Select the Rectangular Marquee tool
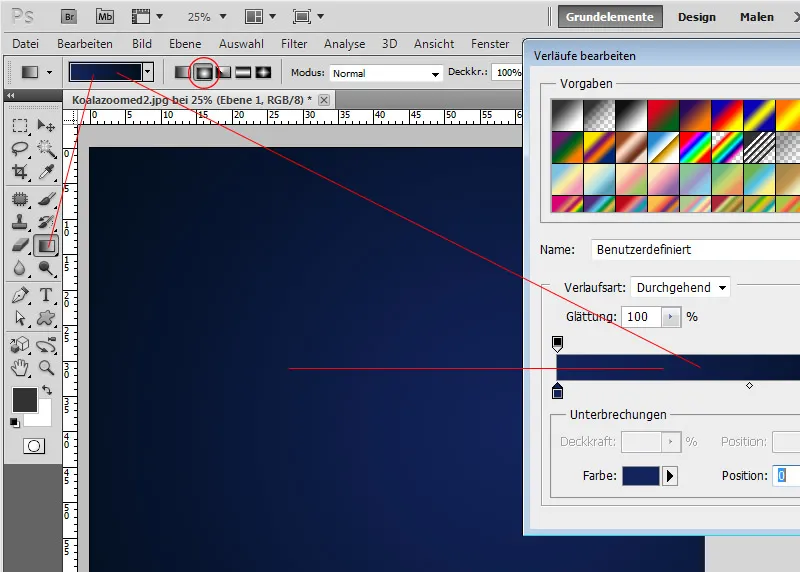The width and height of the screenshot is (800, 572). point(20,126)
